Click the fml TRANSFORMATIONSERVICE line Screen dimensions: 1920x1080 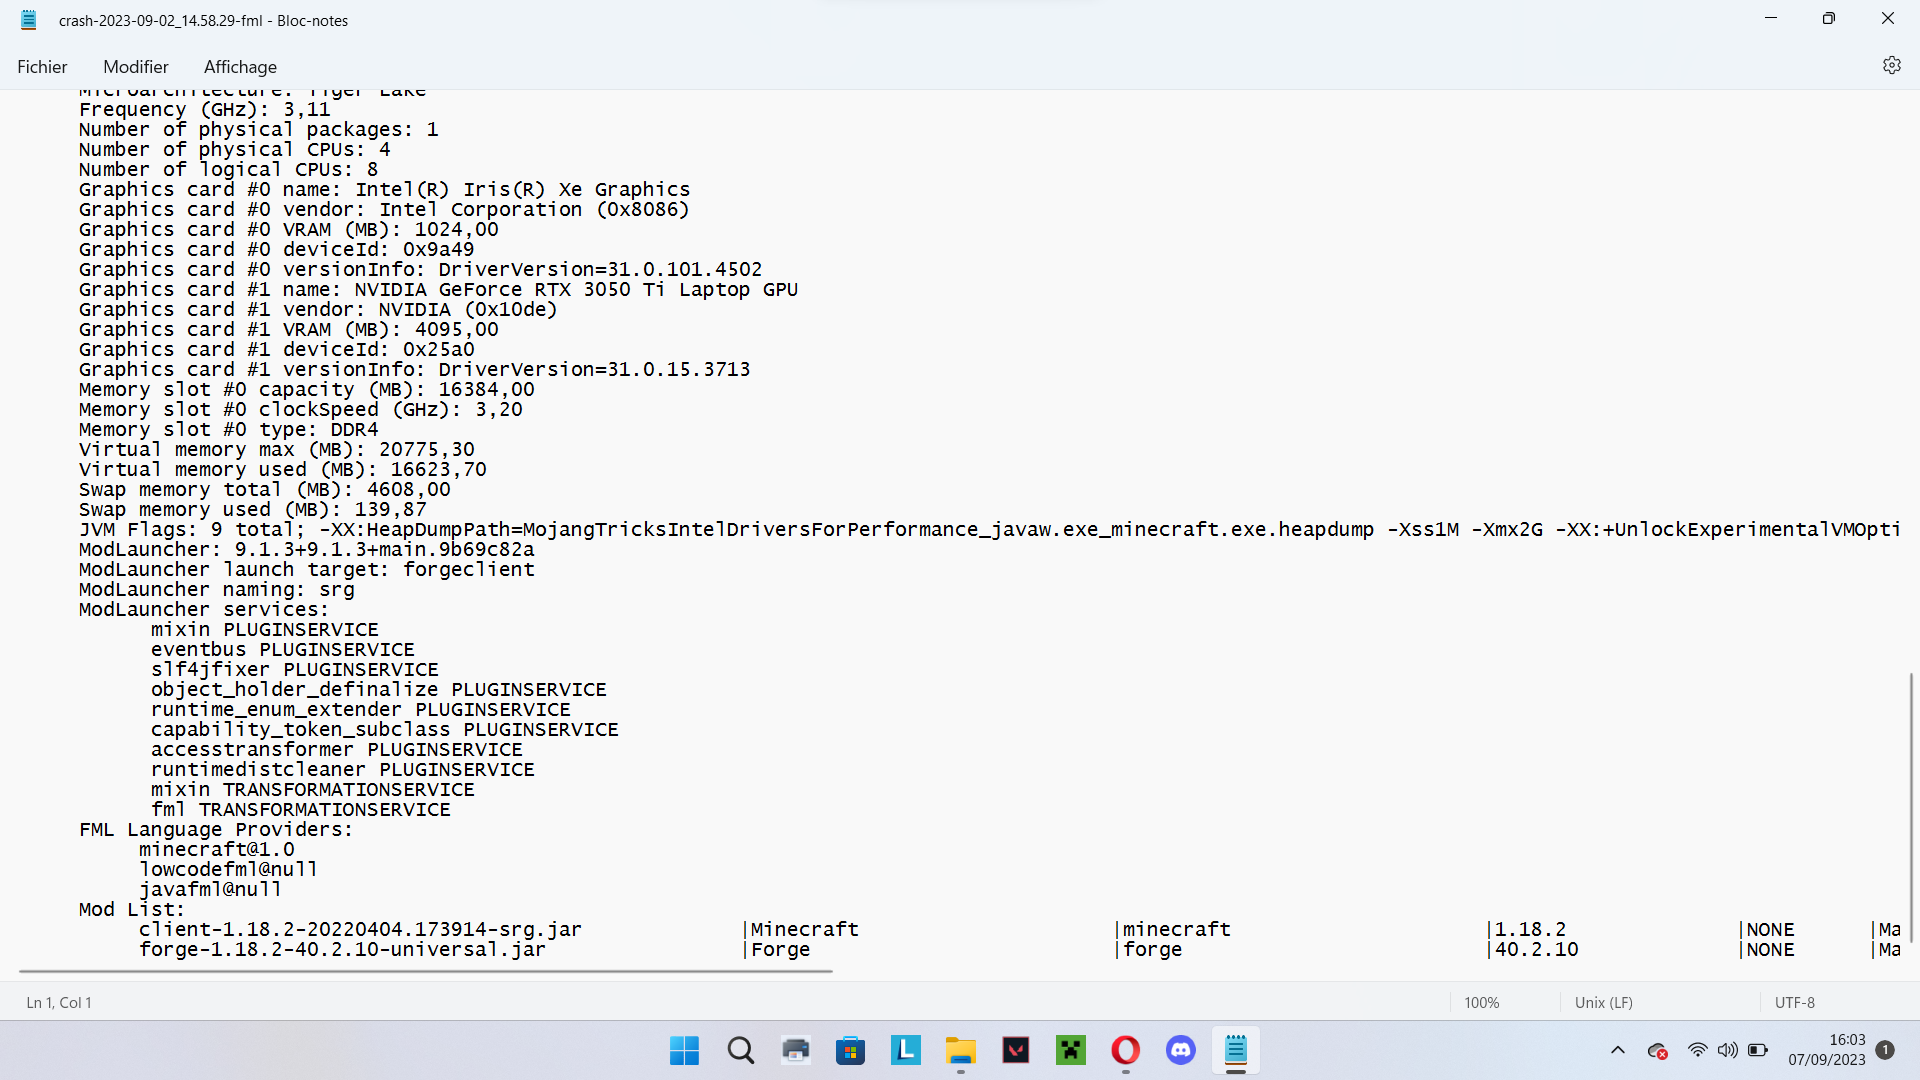(x=301, y=810)
